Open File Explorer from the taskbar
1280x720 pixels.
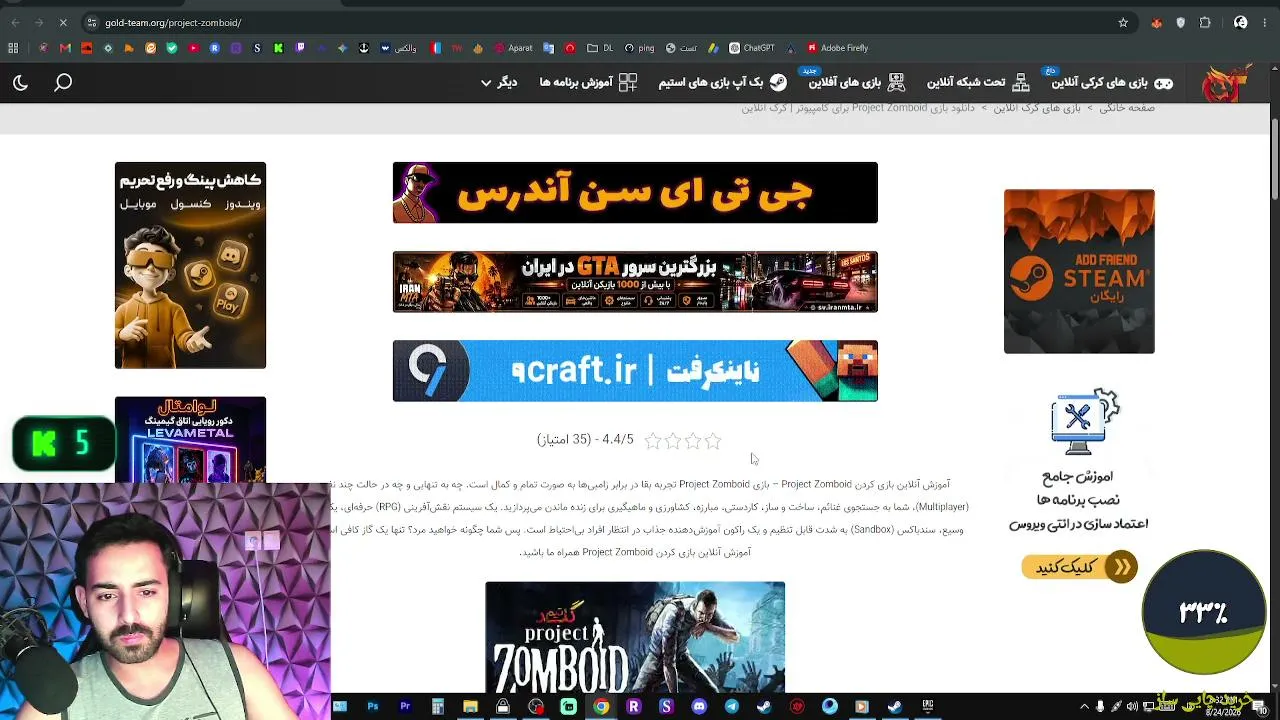[470, 707]
